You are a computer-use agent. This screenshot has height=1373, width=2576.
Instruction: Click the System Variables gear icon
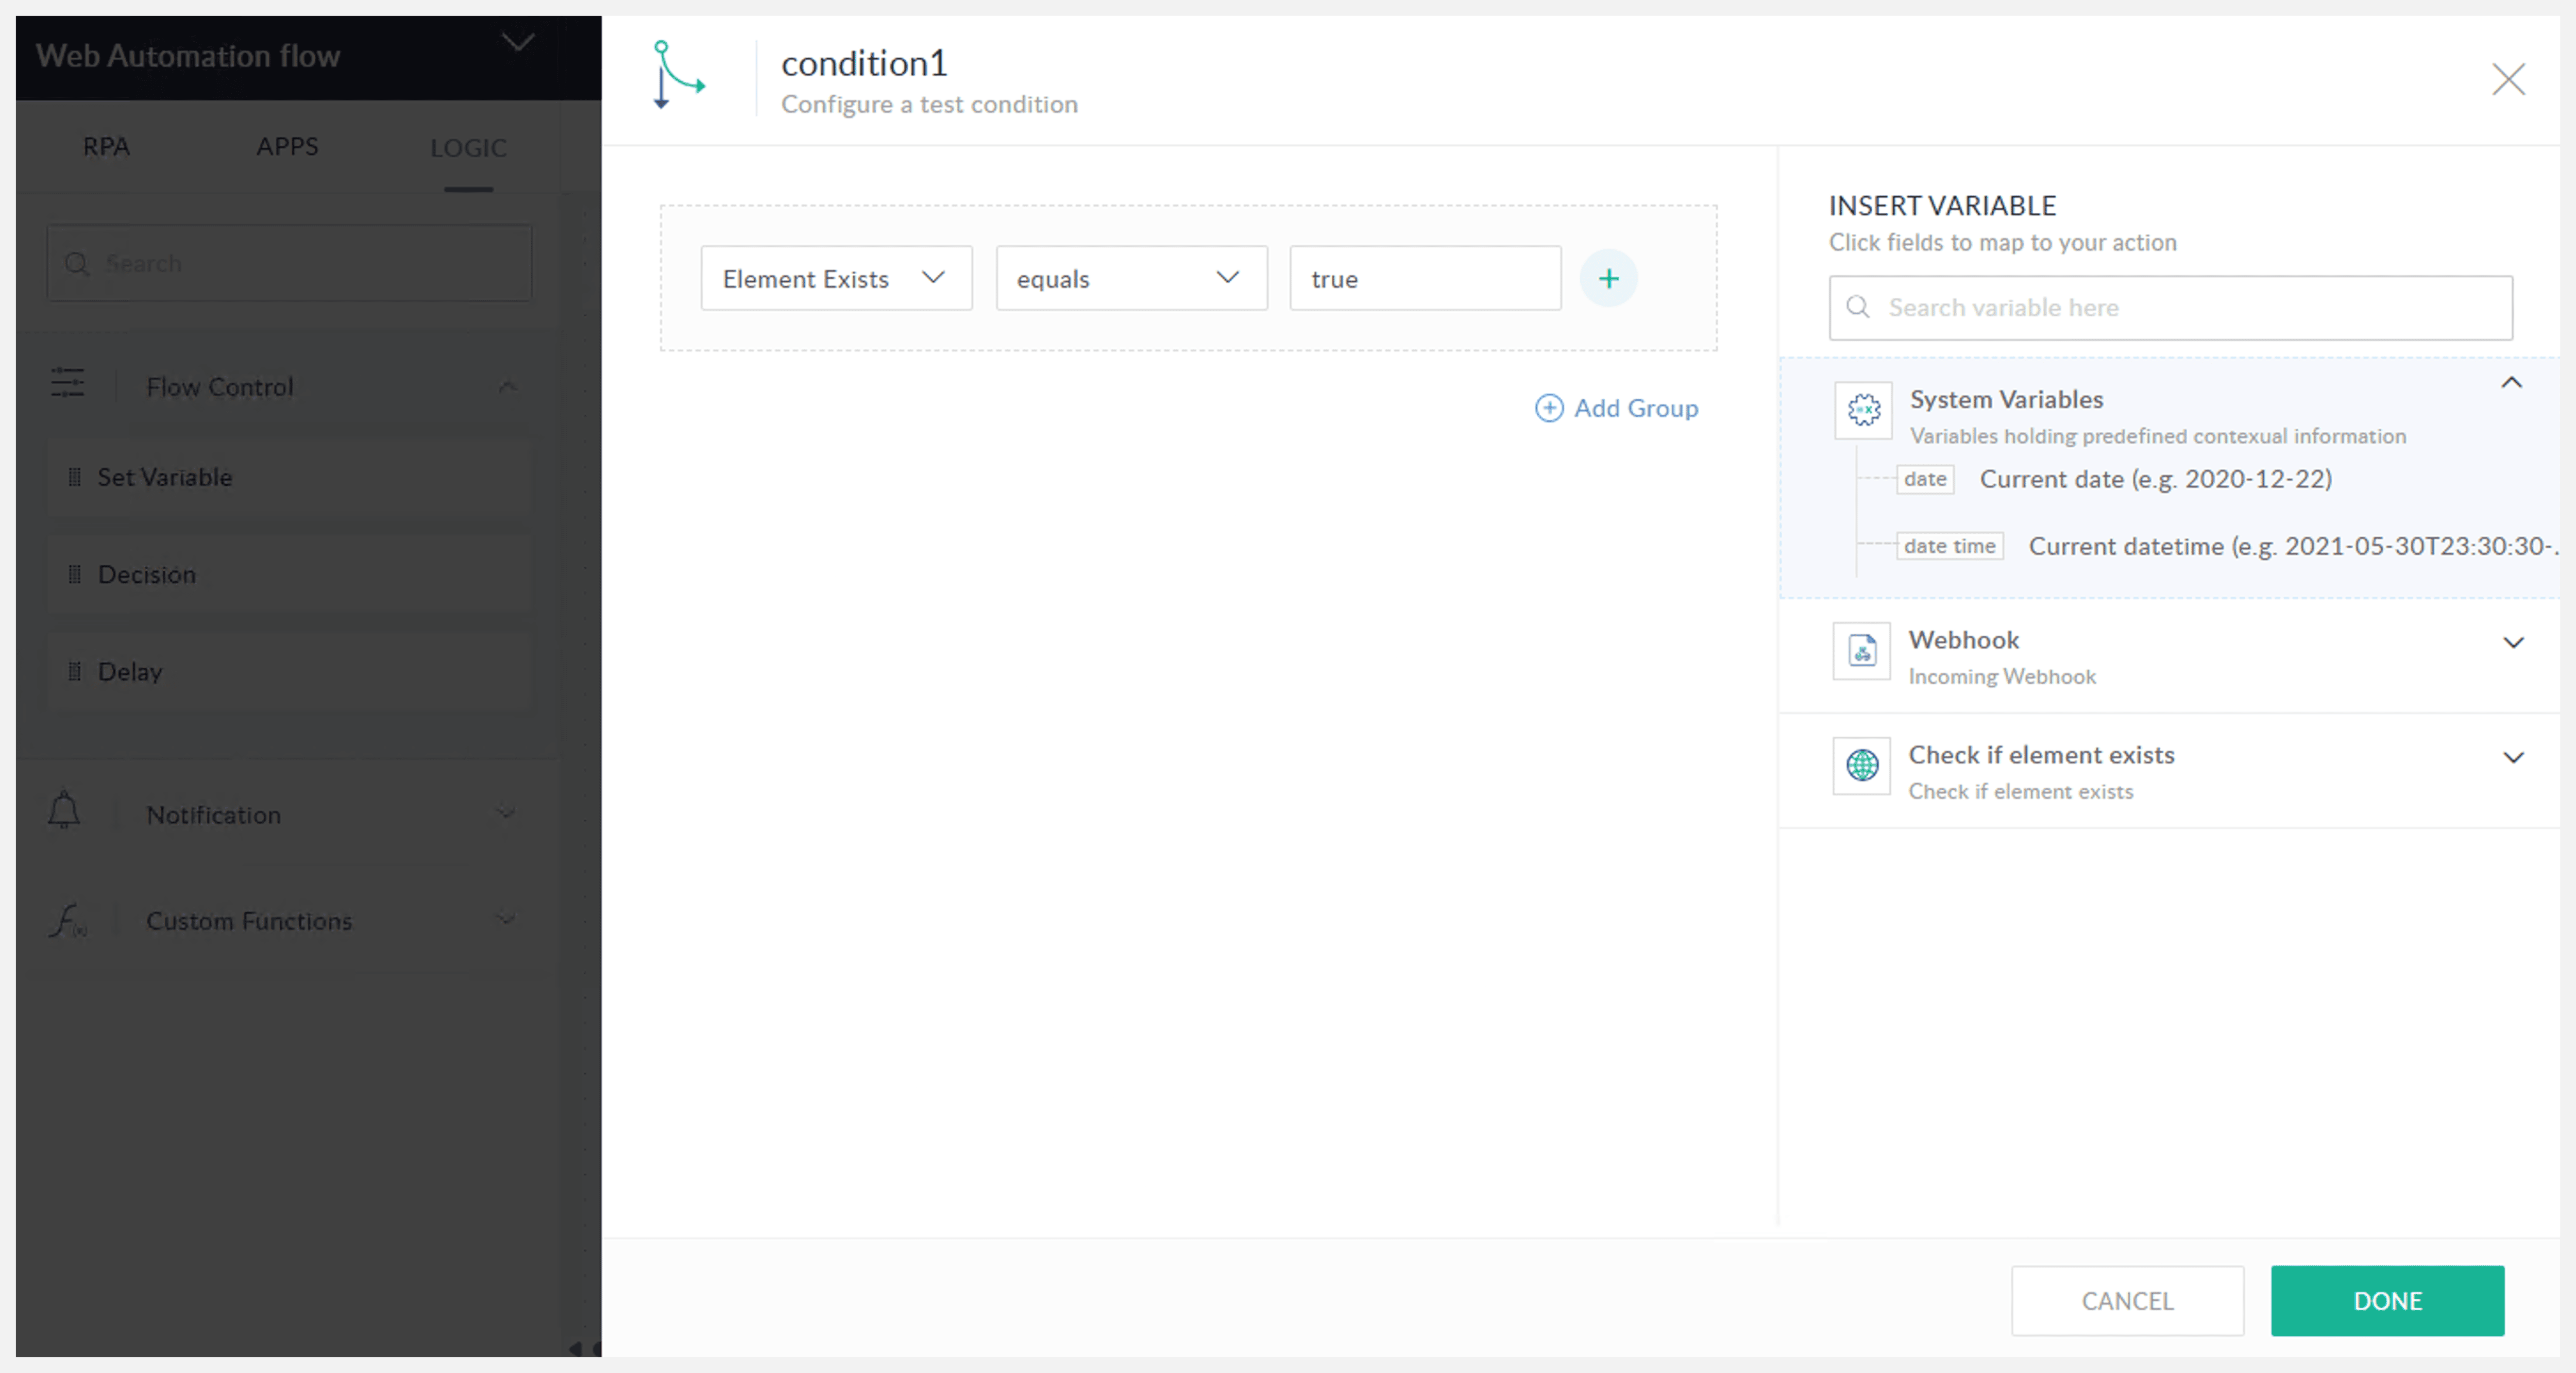(1863, 410)
